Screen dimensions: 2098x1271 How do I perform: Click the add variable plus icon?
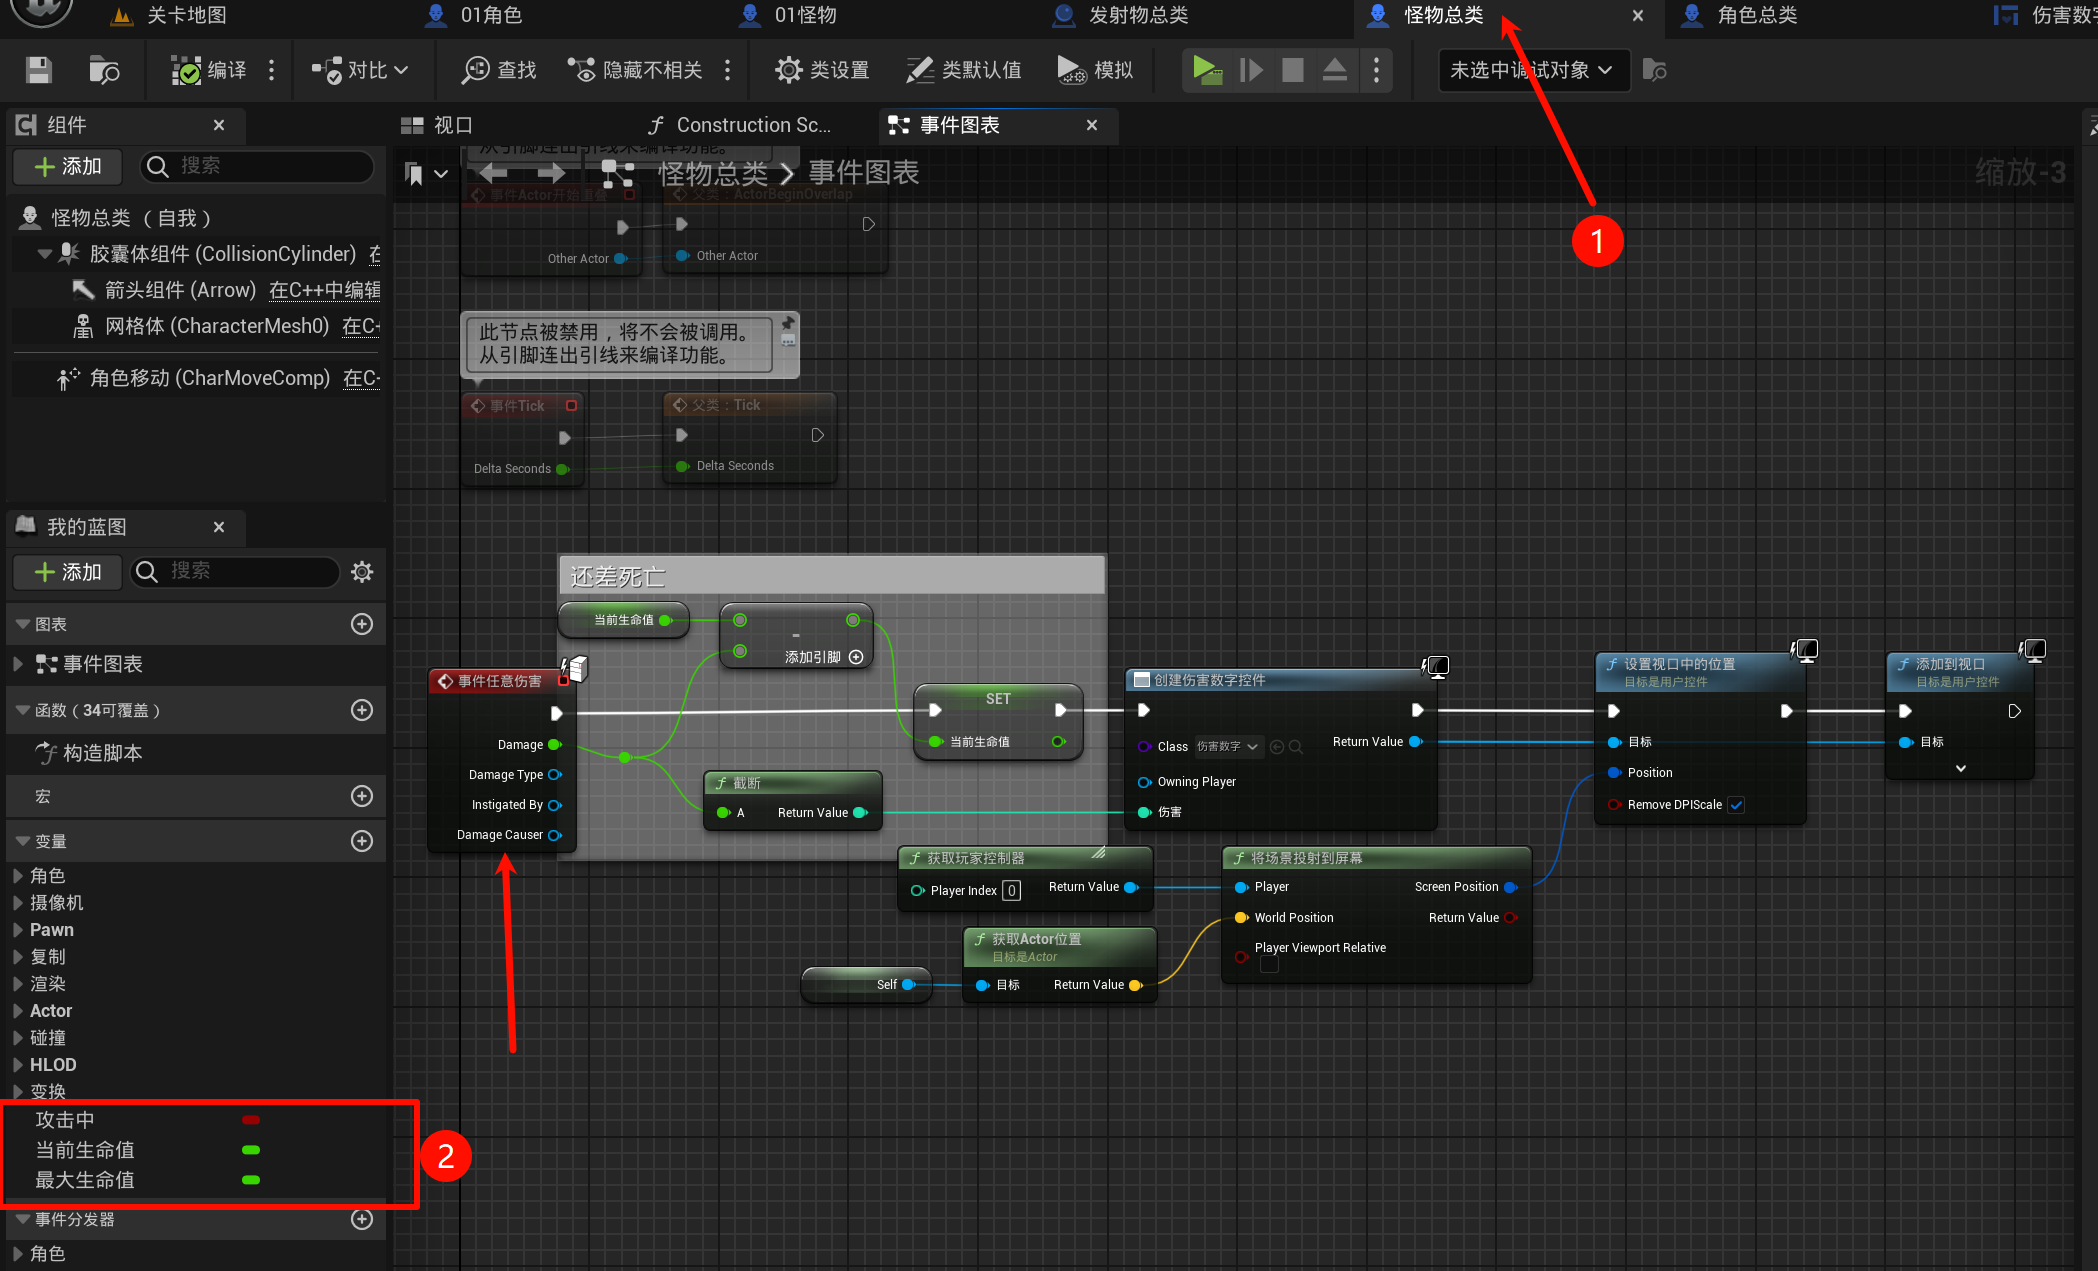(x=362, y=841)
